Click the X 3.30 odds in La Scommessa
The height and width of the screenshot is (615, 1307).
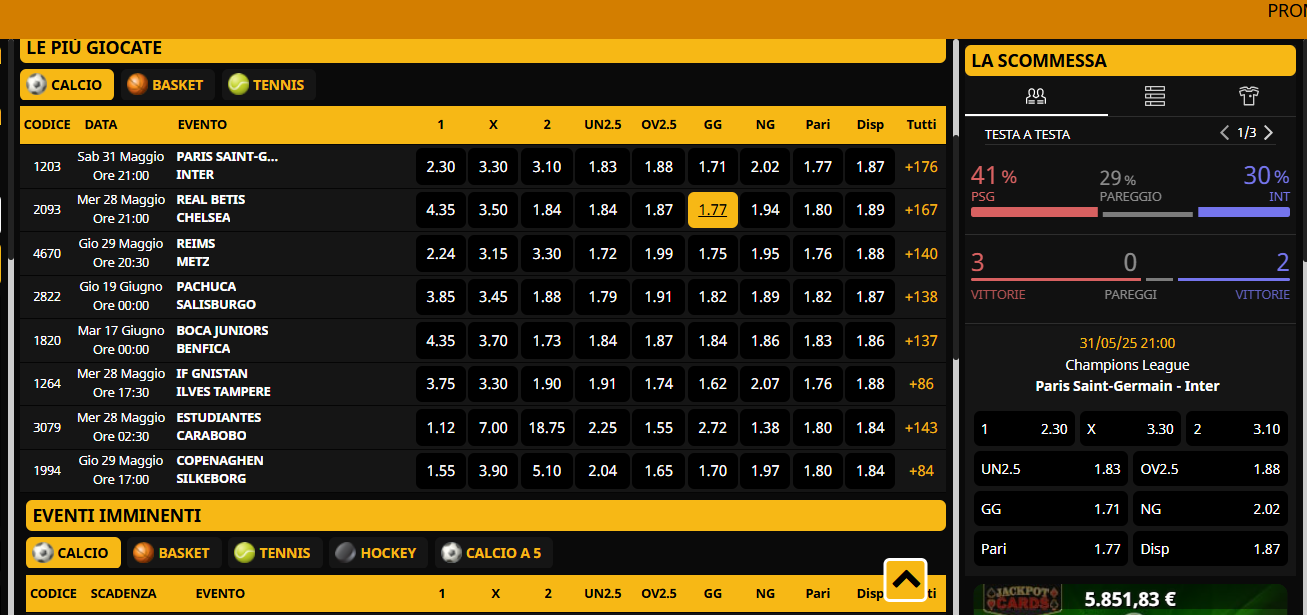[1131, 429]
